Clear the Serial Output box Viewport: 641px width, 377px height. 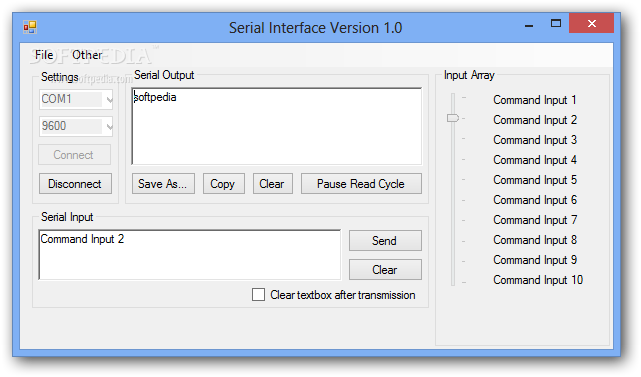pyautogui.click(x=273, y=184)
